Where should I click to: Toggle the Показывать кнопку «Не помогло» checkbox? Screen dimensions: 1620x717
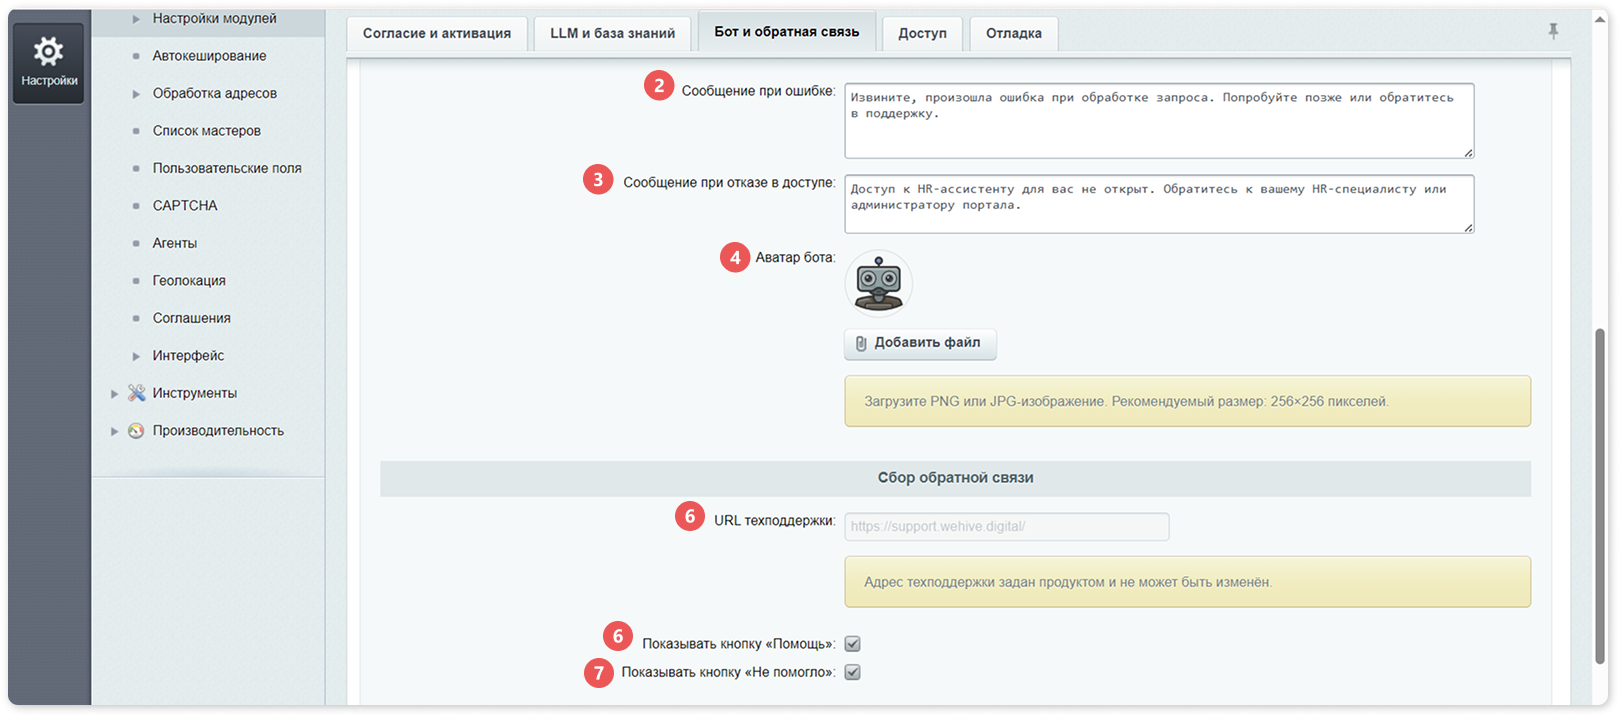[x=853, y=672]
